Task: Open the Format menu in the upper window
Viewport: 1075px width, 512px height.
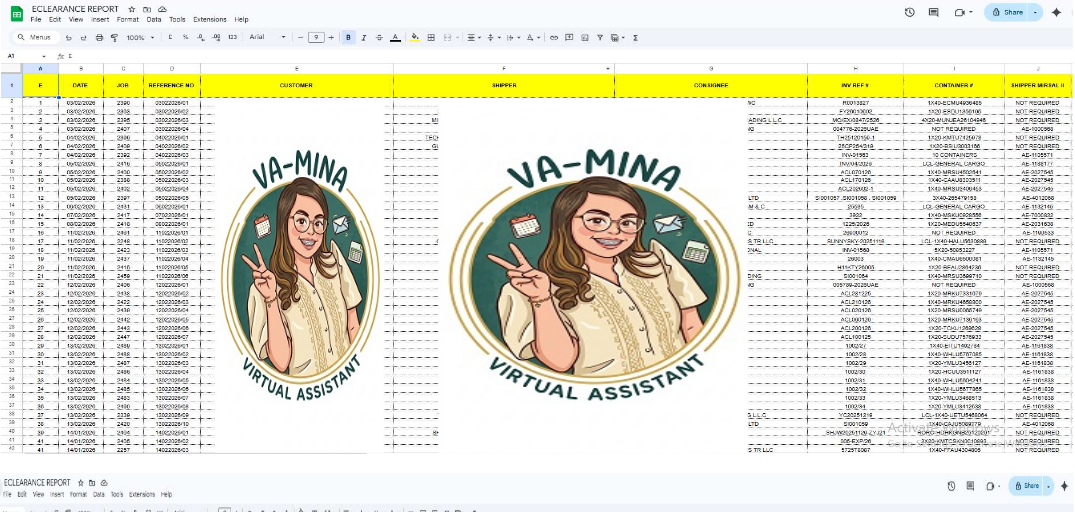Action: click(128, 20)
